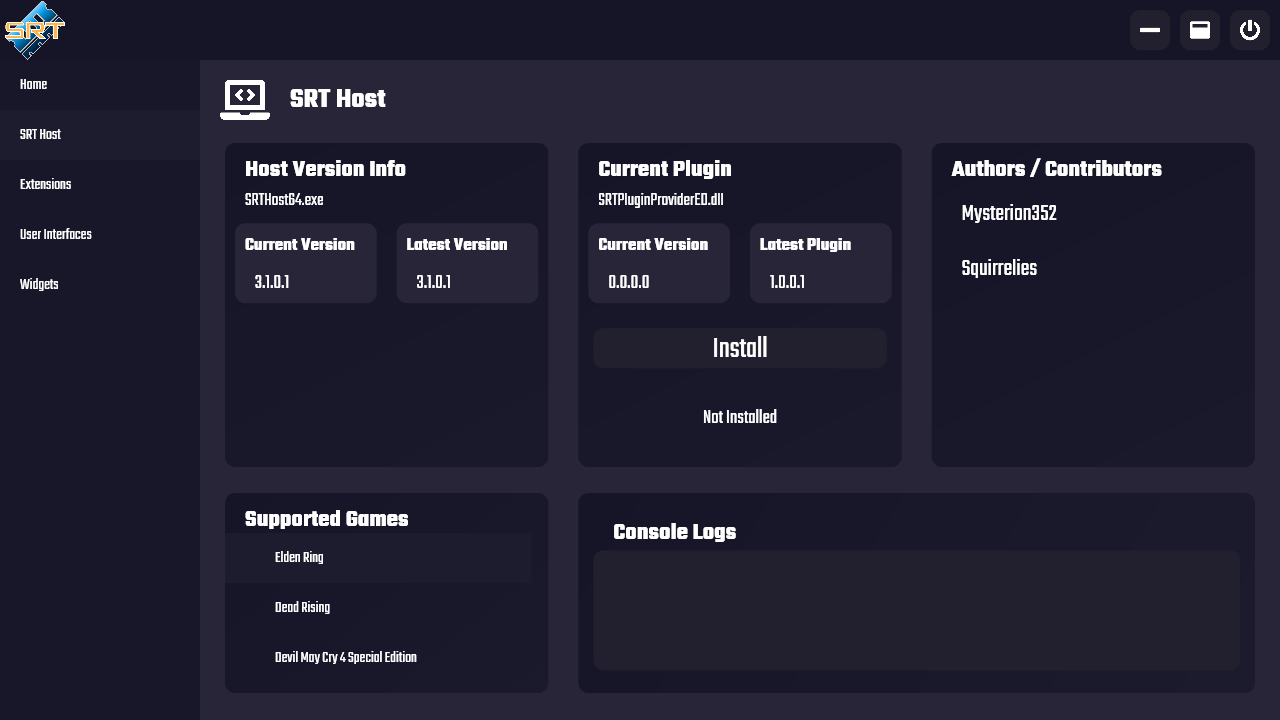The image size is (1280, 720).
Task: Click contributor Squirrelies
Action: click(x=999, y=269)
